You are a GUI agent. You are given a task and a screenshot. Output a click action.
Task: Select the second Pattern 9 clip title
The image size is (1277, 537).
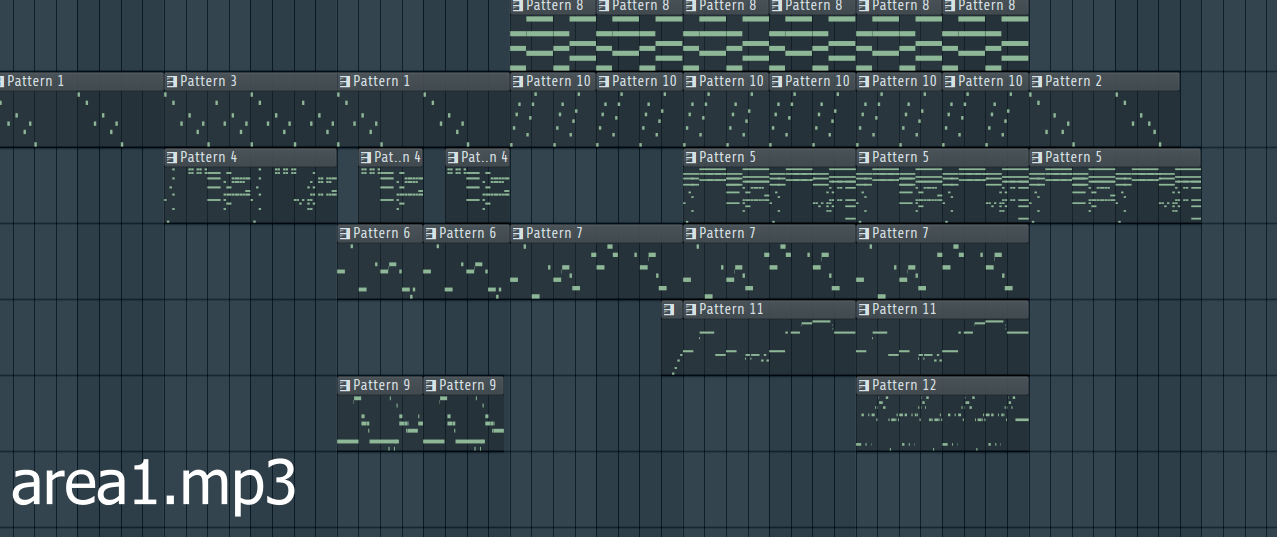pos(468,385)
